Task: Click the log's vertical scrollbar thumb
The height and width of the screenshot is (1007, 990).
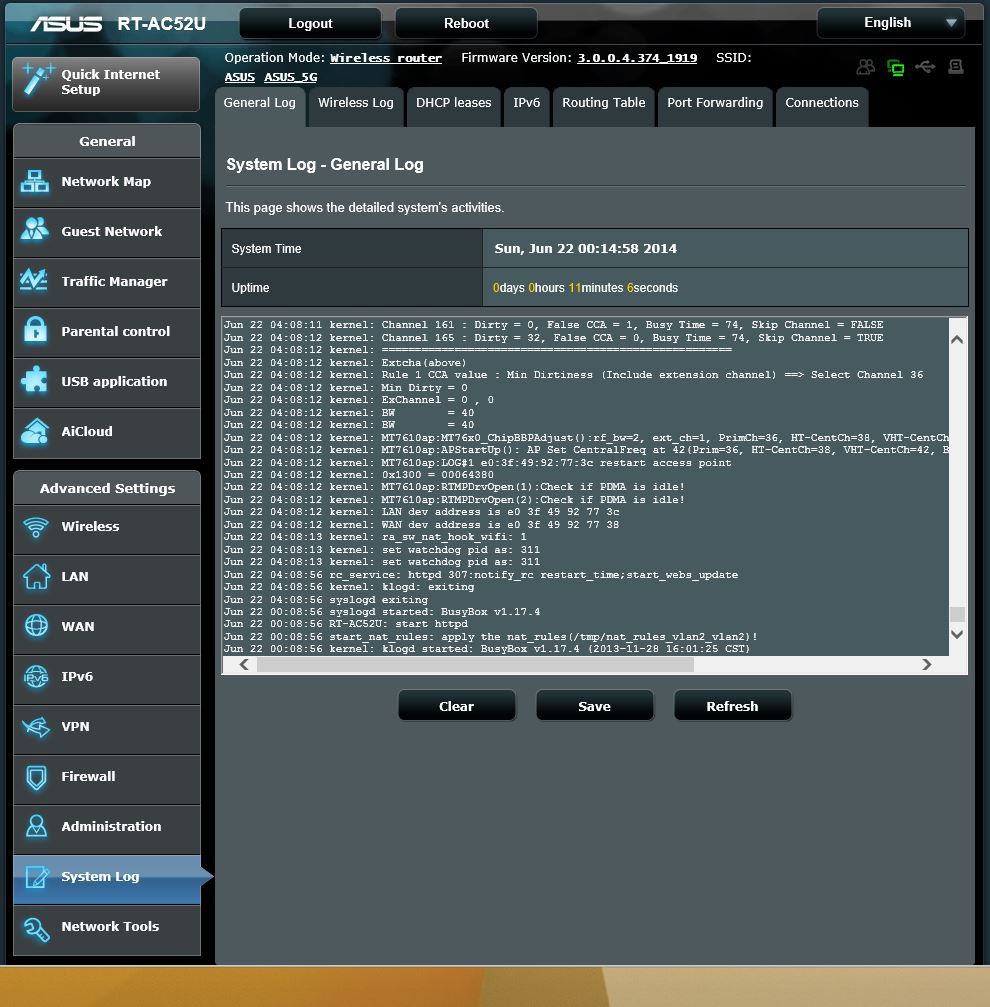Action: pos(957,614)
